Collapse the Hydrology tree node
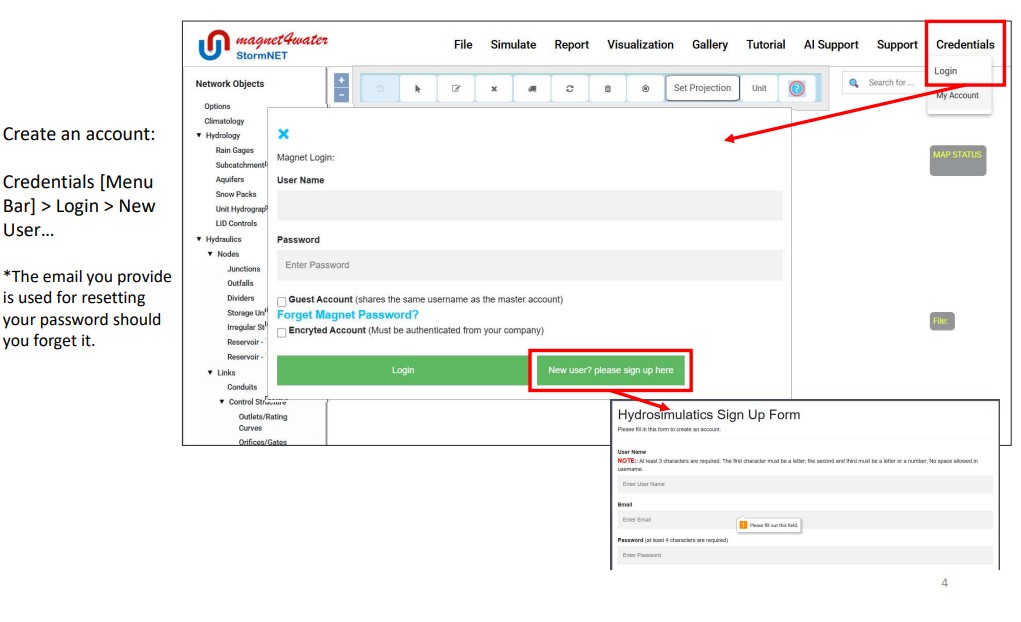This screenshot has height=622, width=1021. coord(199,135)
